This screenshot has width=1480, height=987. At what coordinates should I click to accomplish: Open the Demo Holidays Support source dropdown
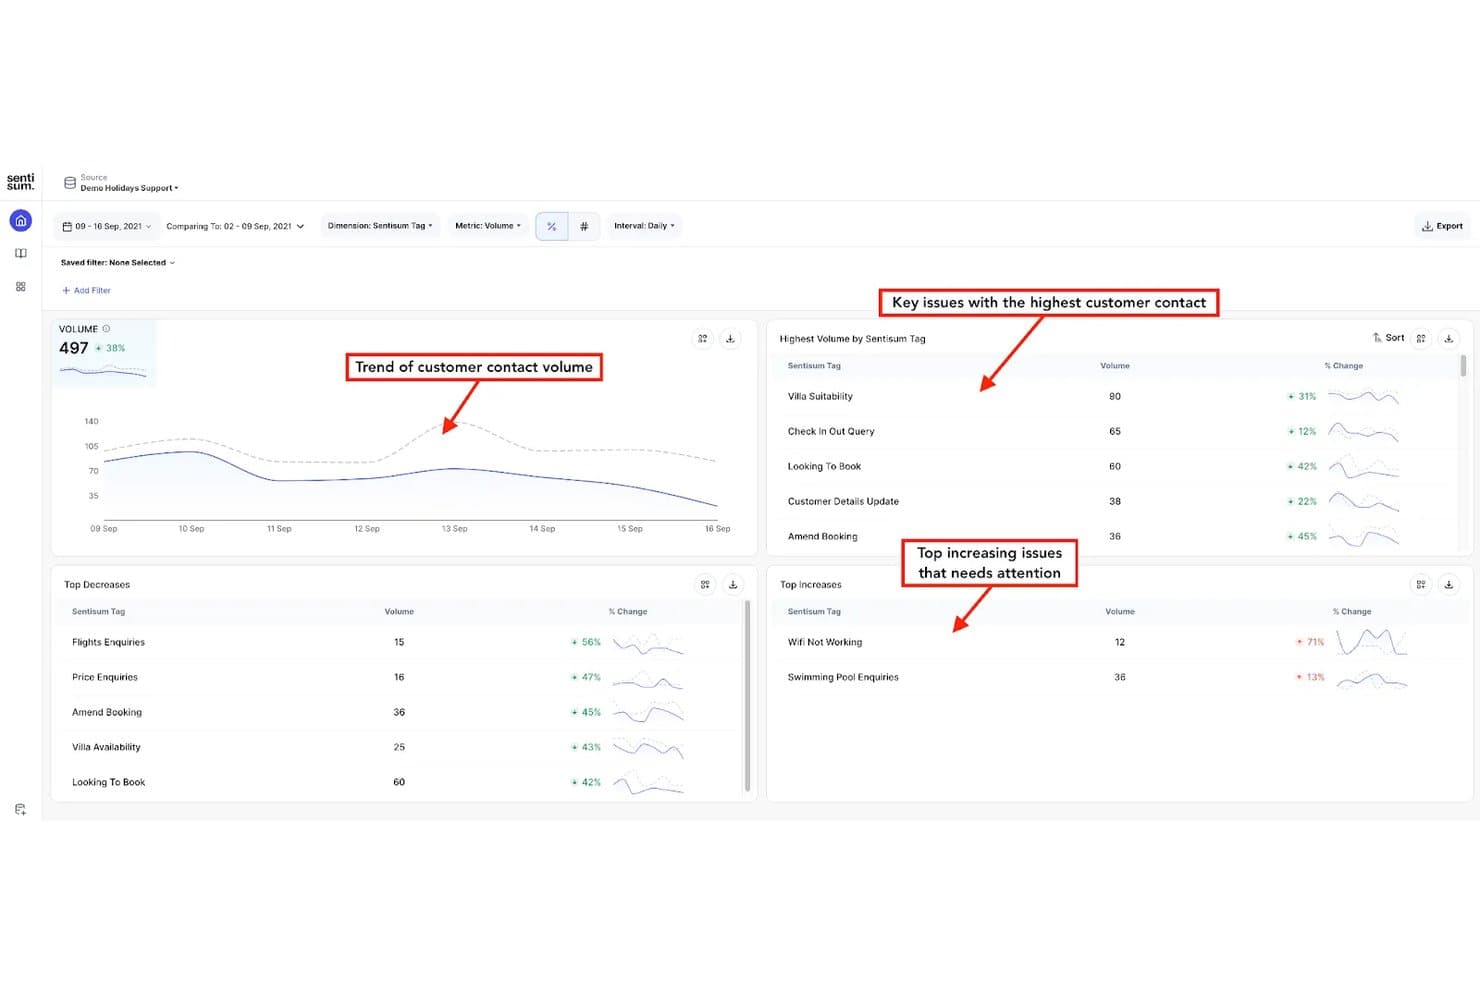(129, 188)
